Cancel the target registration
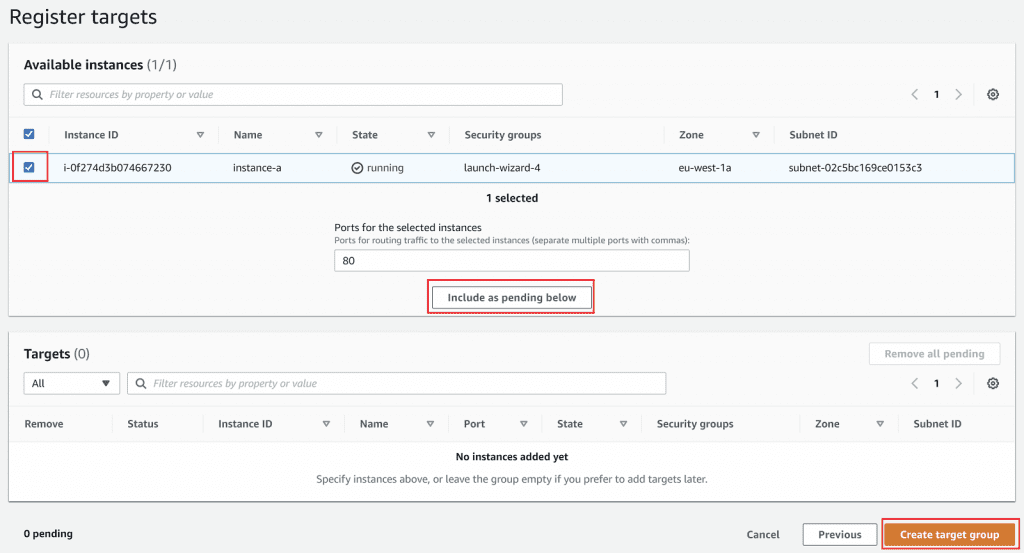 click(x=763, y=534)
